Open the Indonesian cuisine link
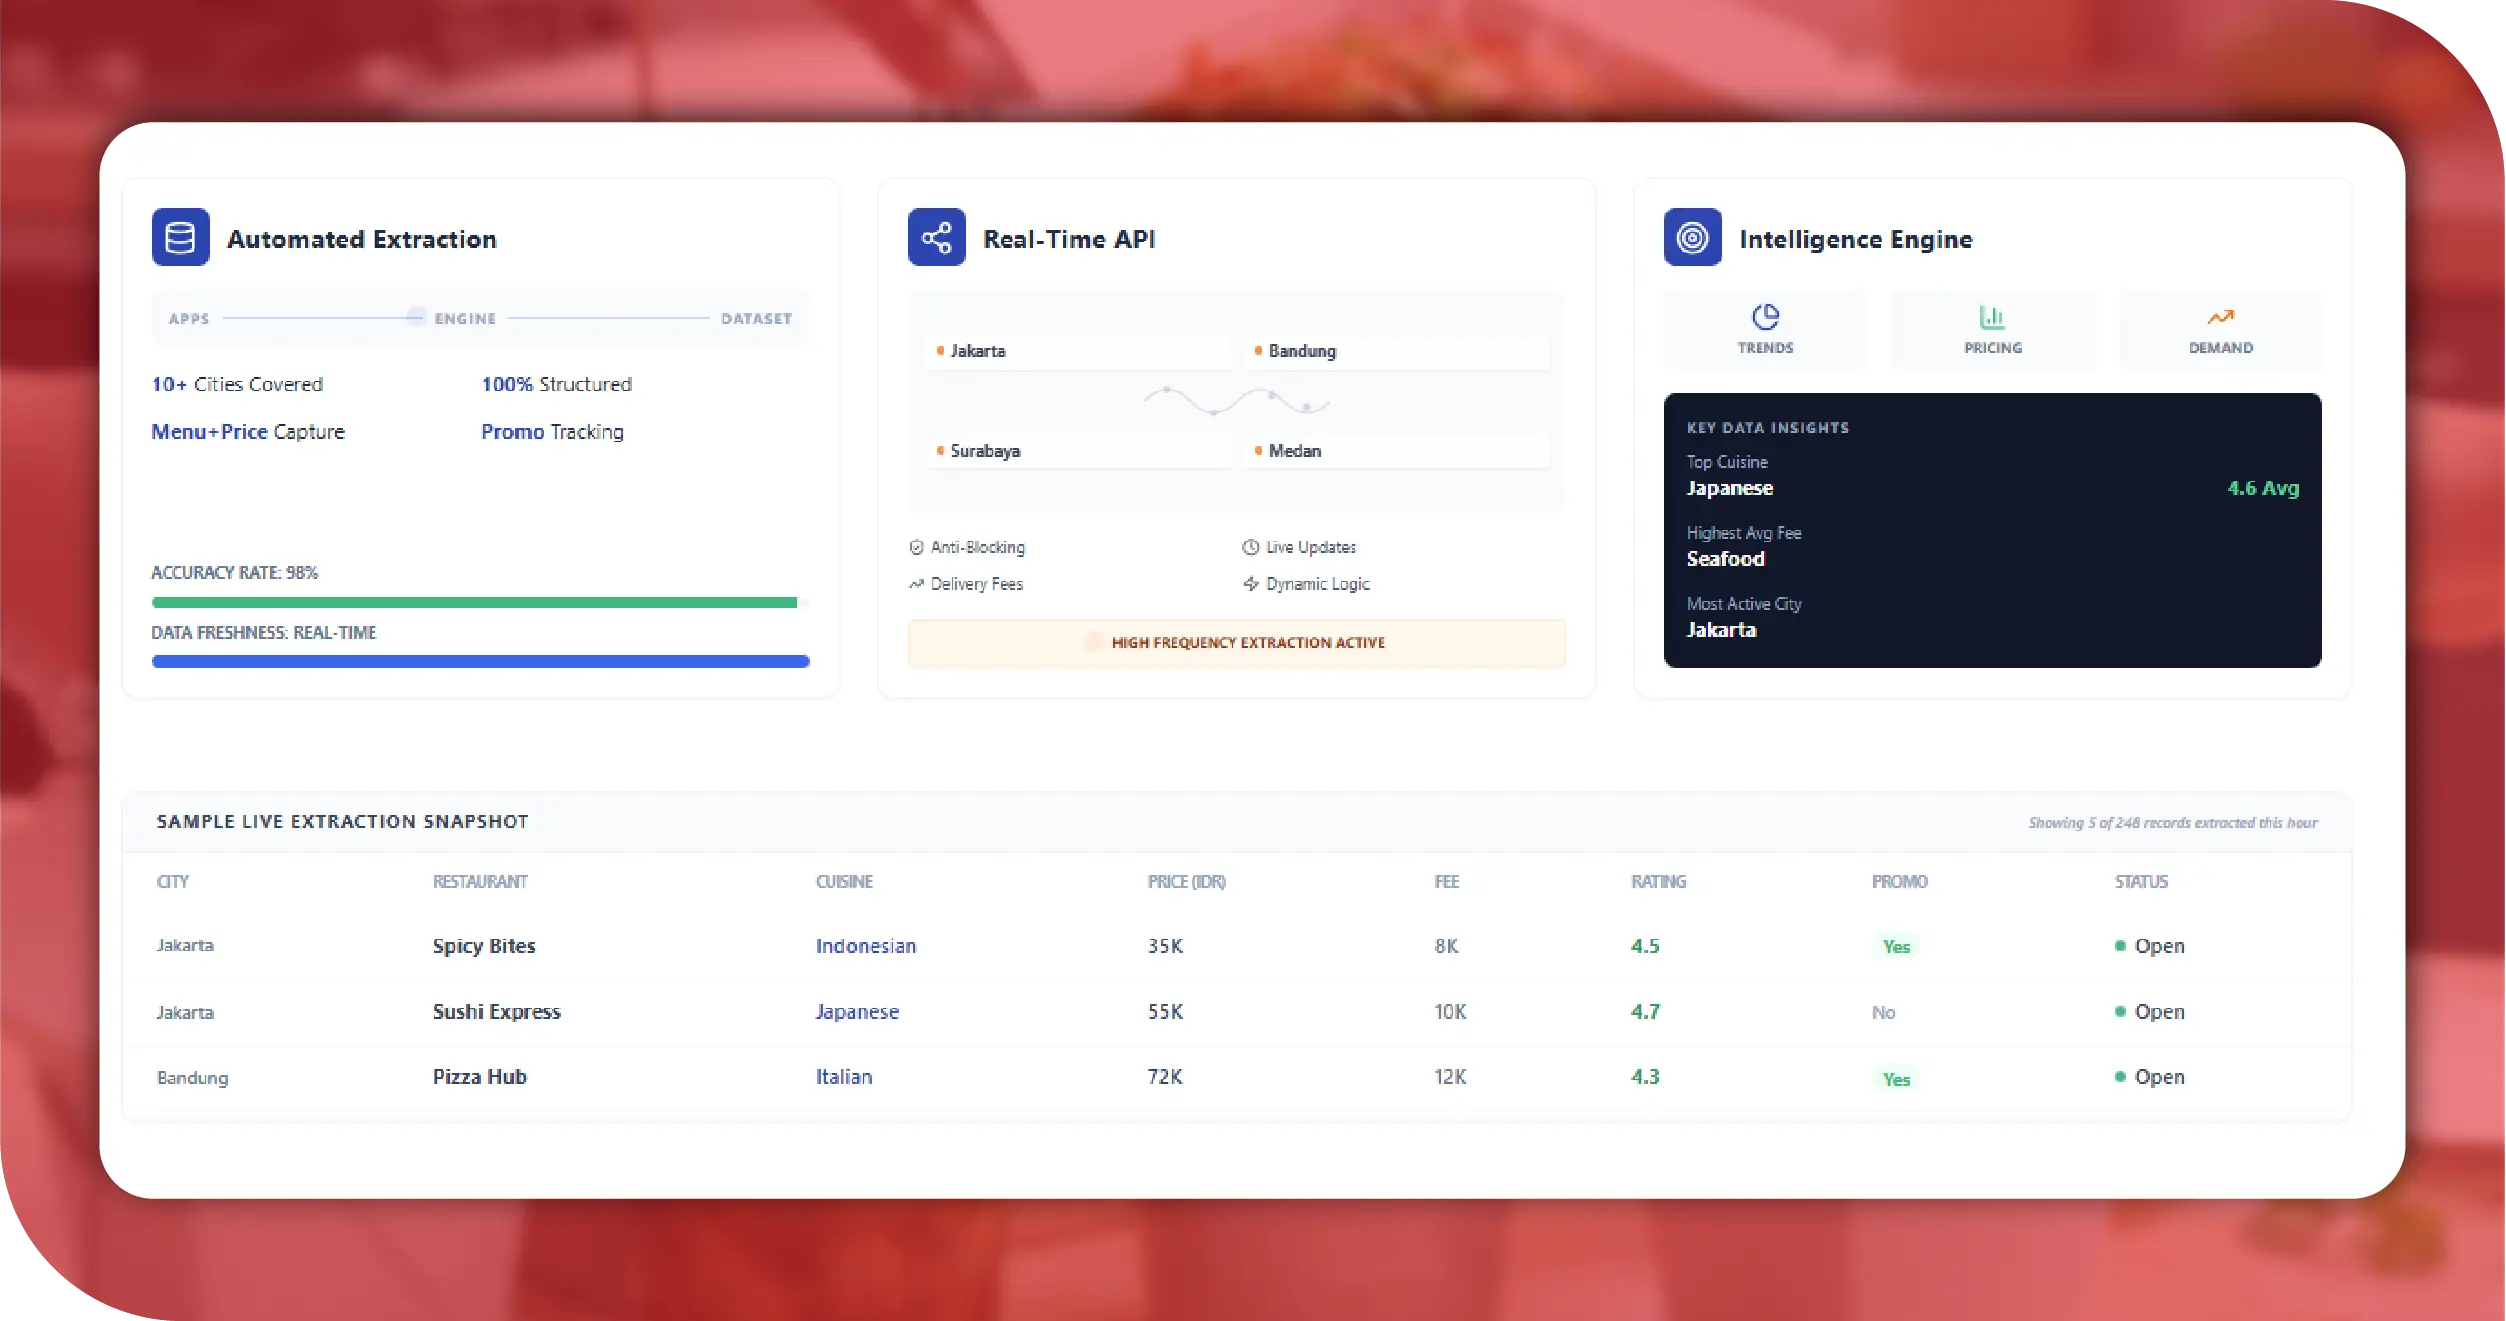 coord(866,946)
